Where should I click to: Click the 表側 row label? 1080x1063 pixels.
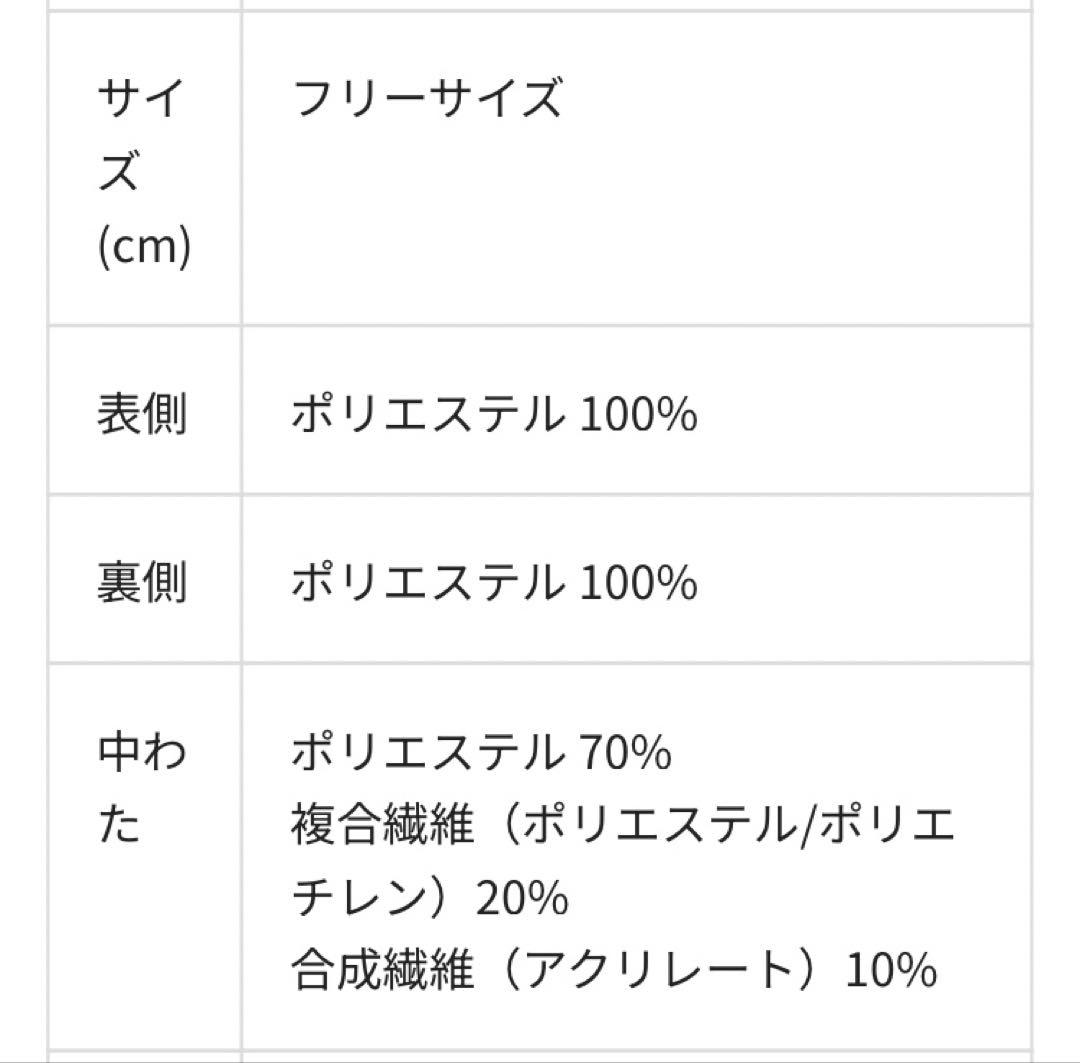pyautogui.click(x=142, y=413)
